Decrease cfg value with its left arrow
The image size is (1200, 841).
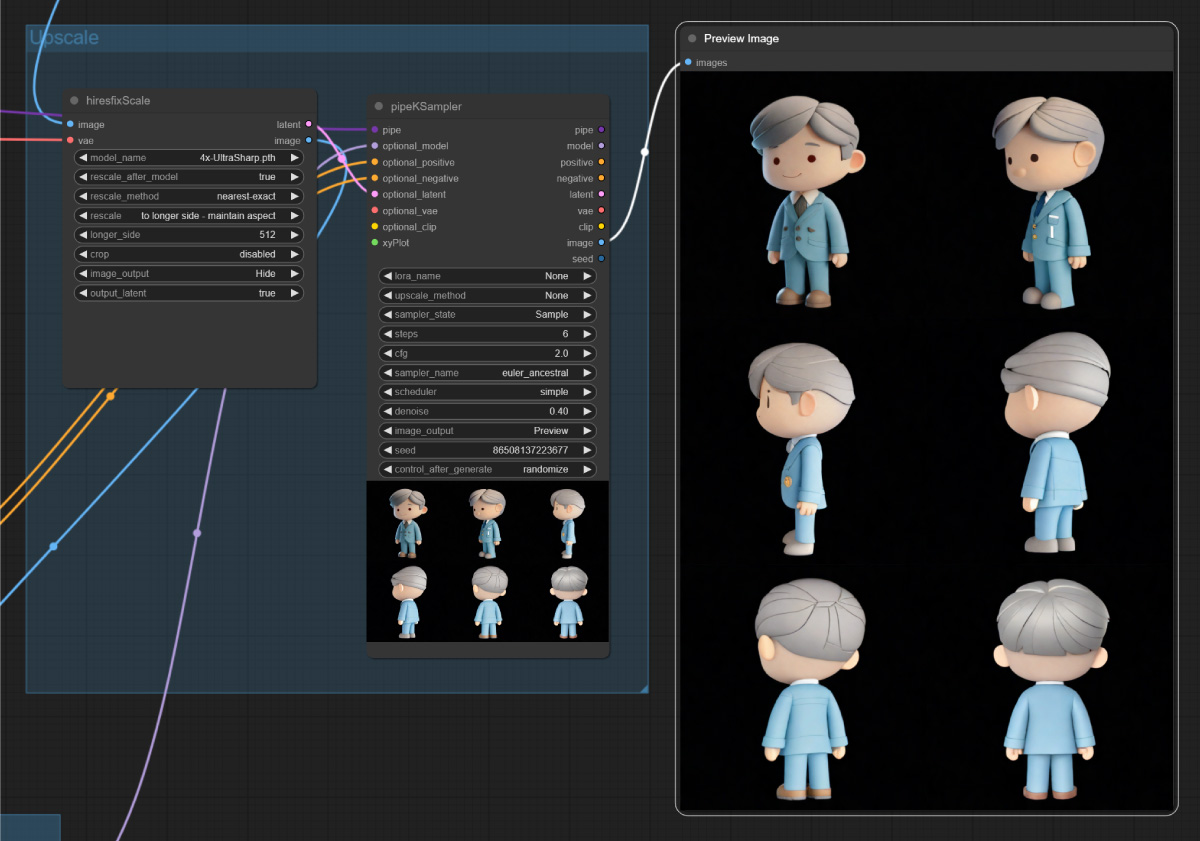(x=388, y=353)
